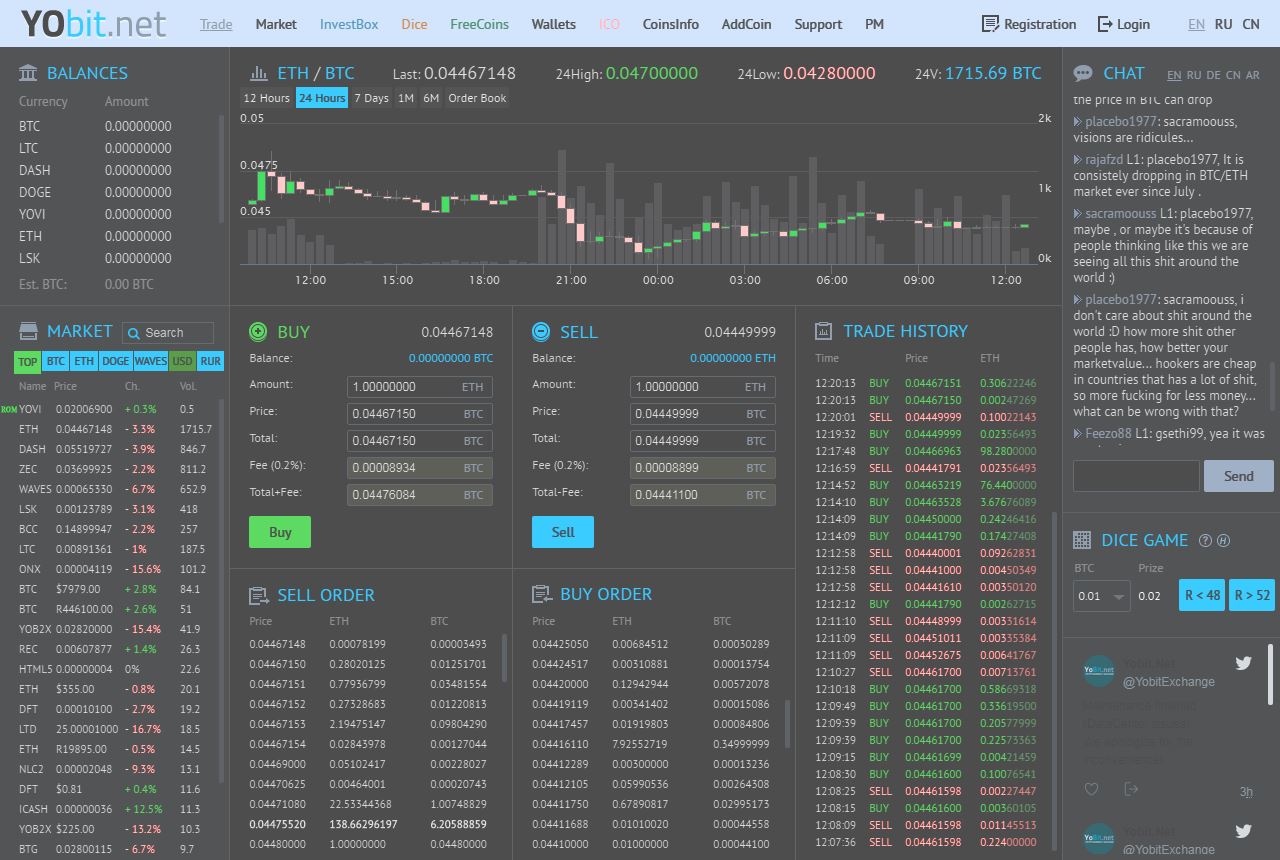The image size is (1280, 860).
Task: Click the Sell Order list icon
Action: point(259,596)
